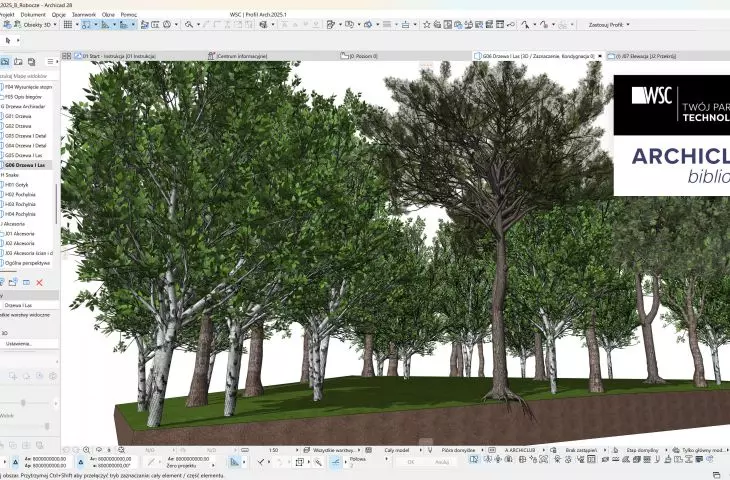Open the Teamwork menu
The width and height of the screenshot is (730, 480).
point(84,14)
